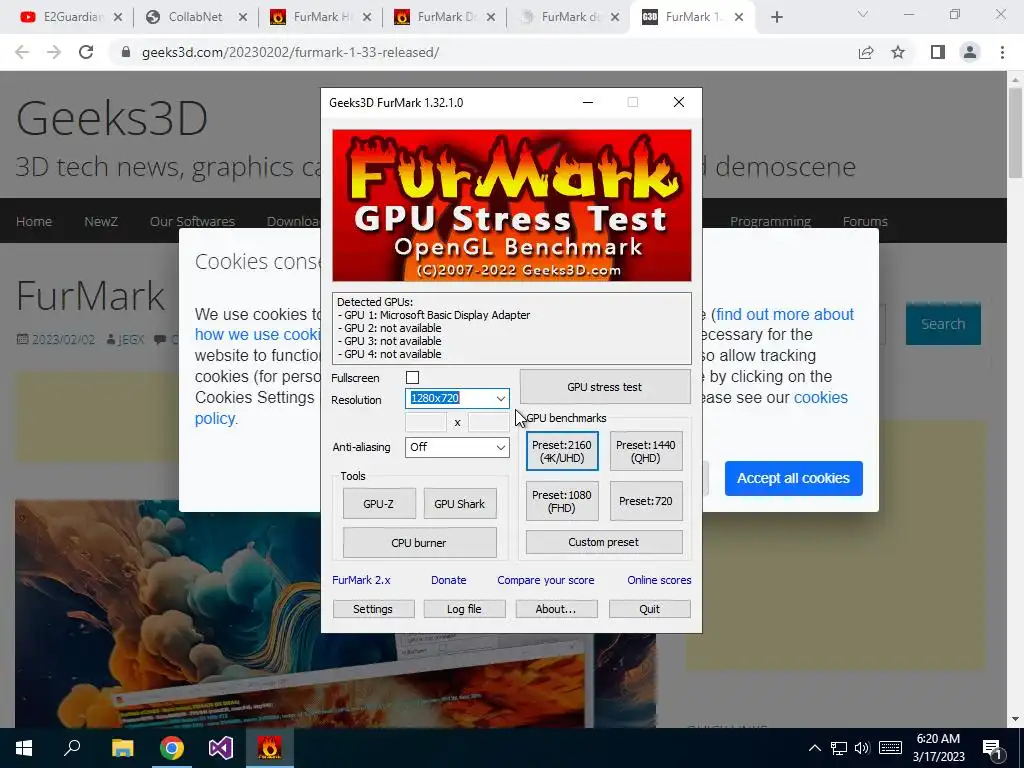This screenshot has height=768, width=1024.
Task: Run the Preset:720 benchmark
Action: [x=646, y=501]
